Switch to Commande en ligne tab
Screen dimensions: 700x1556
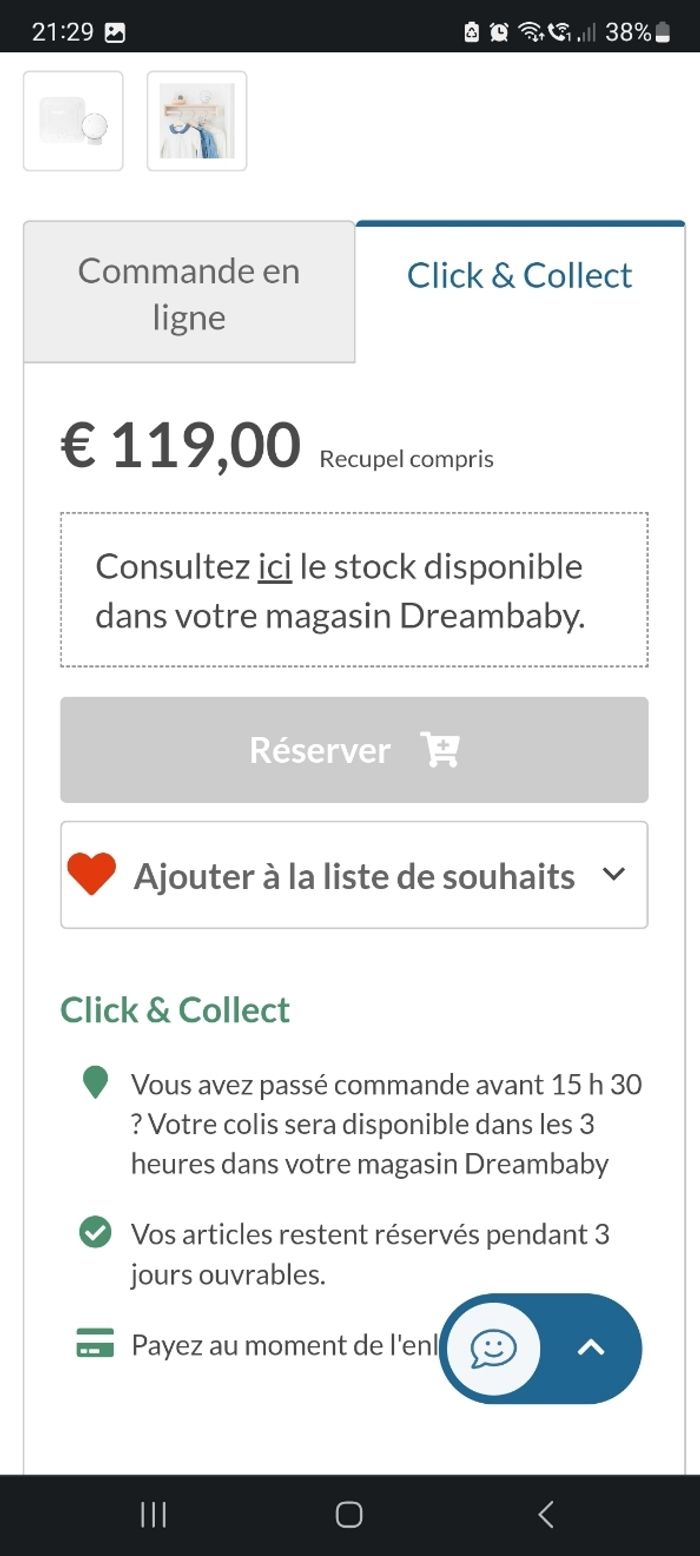(189, 293)
